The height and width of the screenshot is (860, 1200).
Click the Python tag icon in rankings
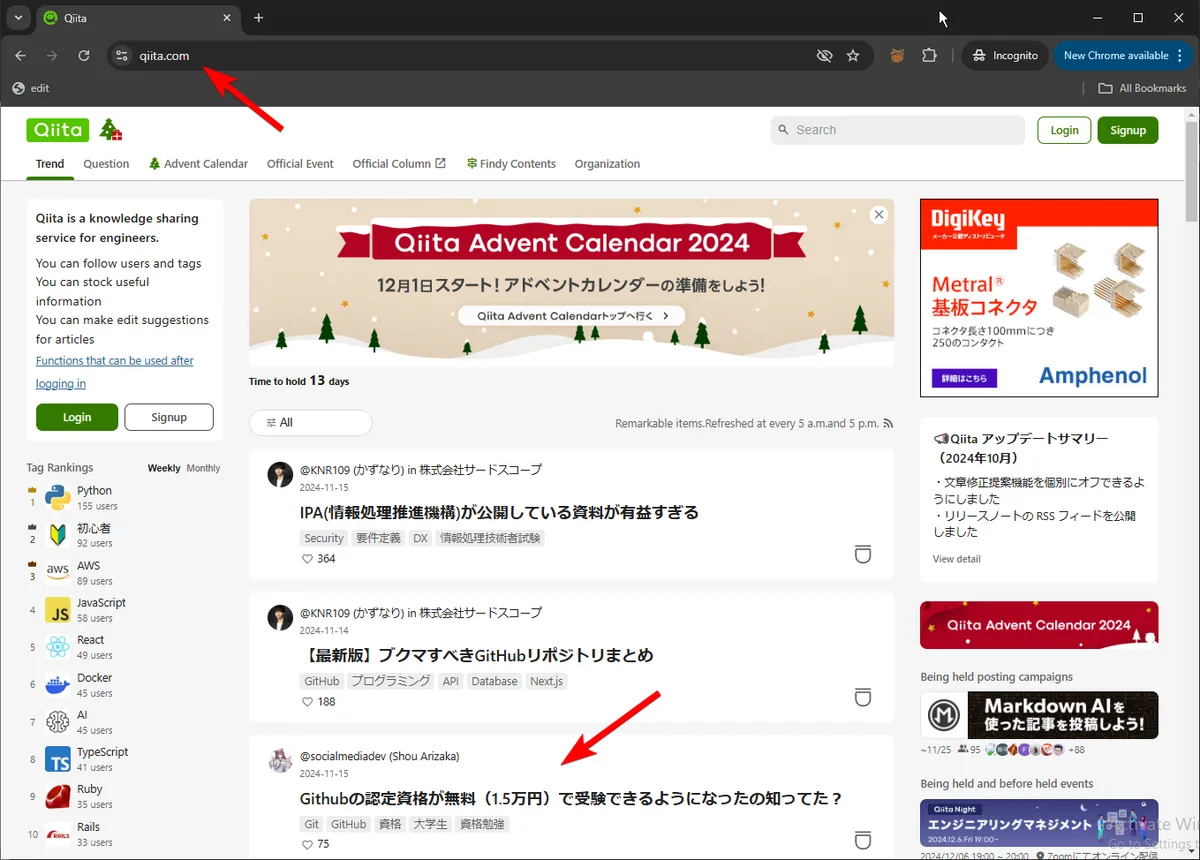click(x=58, y=497)
